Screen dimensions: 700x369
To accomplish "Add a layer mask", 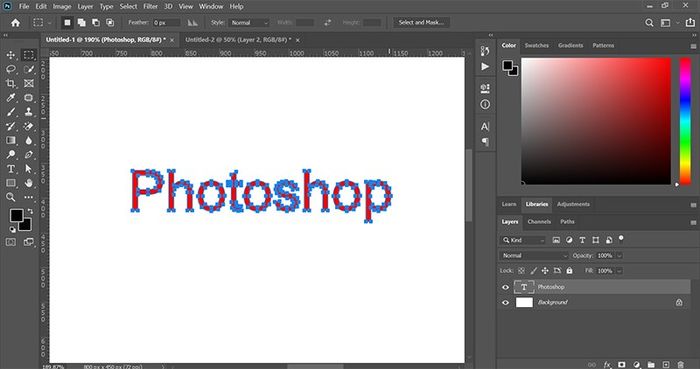I will coord(622,365).
